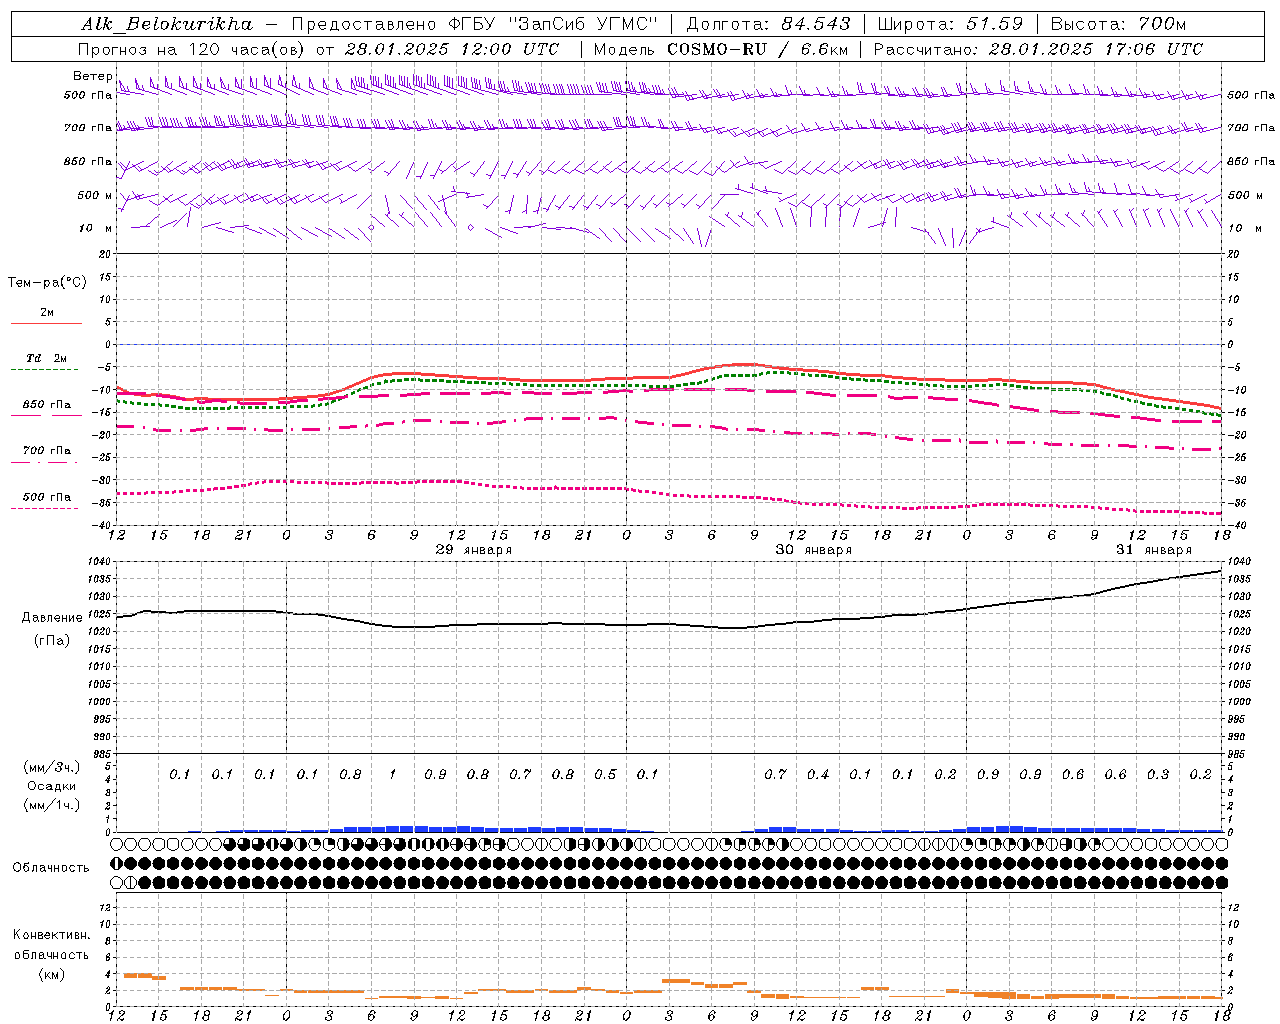Click the first empty cloud cover circle

click(117, 844)
